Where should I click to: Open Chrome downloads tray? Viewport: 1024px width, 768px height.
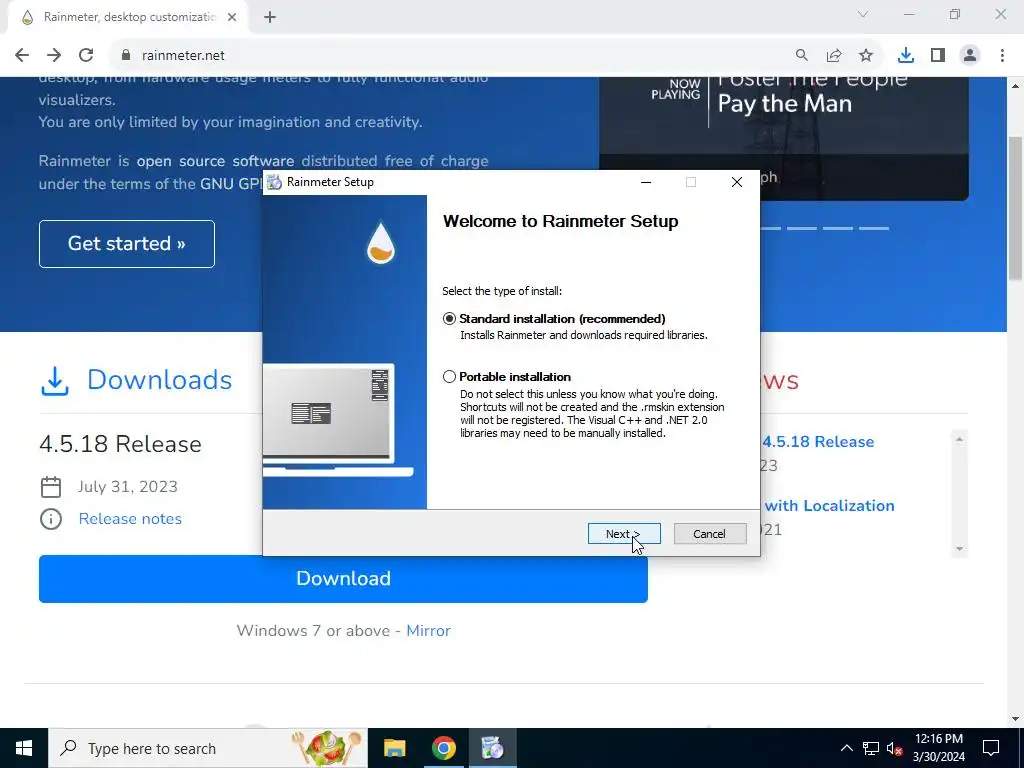point(906,56)
